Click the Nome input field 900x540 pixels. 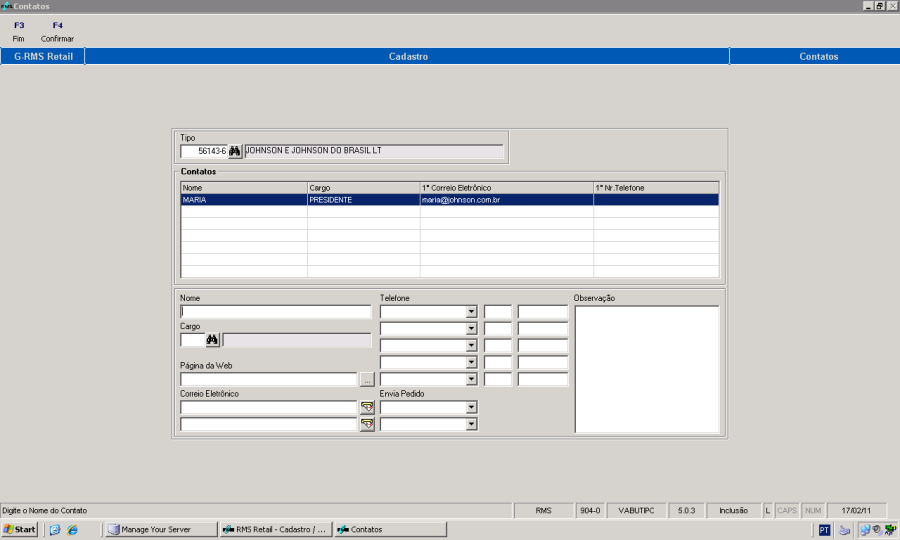click(x=276, y=312)
